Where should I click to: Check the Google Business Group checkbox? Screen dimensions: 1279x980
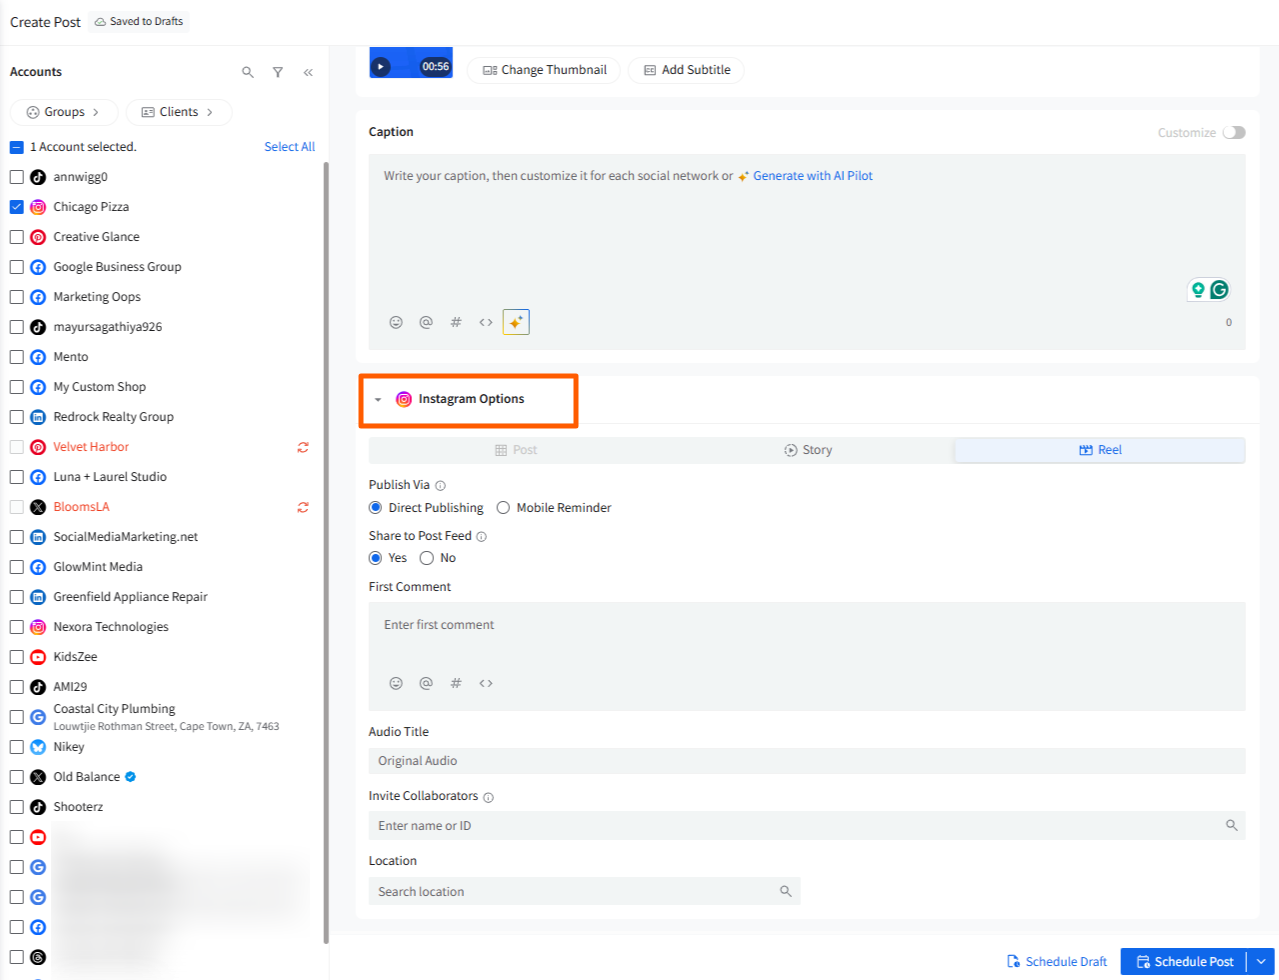click(17, 267)
